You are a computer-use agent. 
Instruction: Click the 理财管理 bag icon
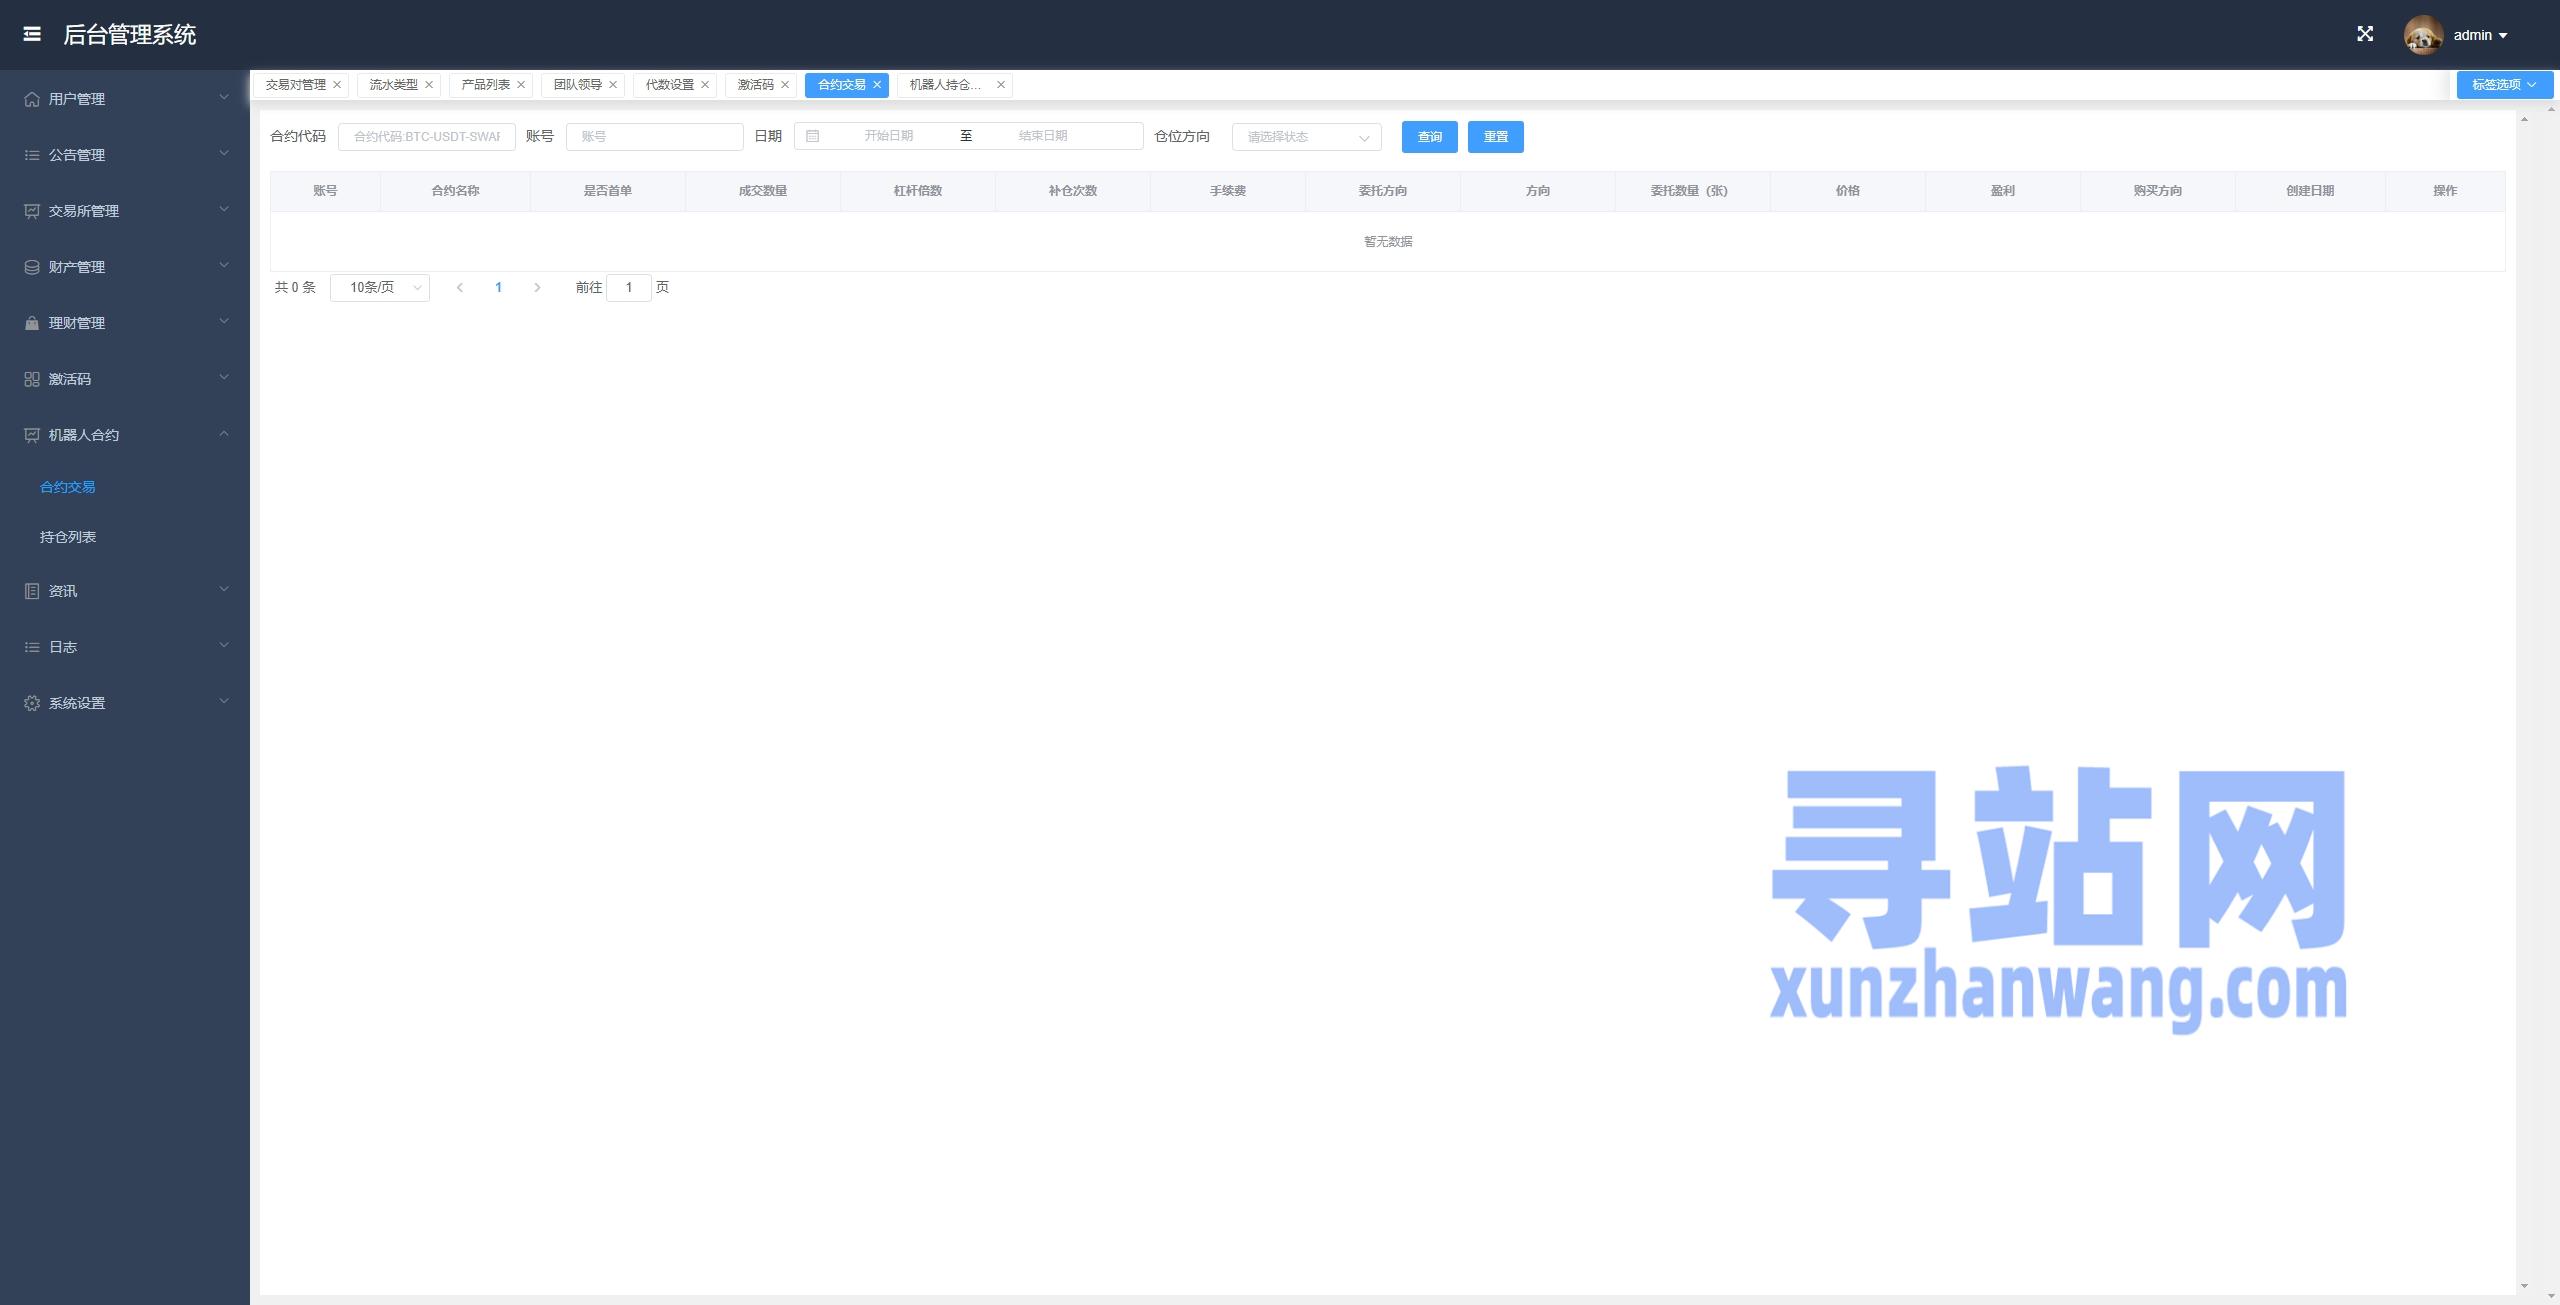coord(32,323)
